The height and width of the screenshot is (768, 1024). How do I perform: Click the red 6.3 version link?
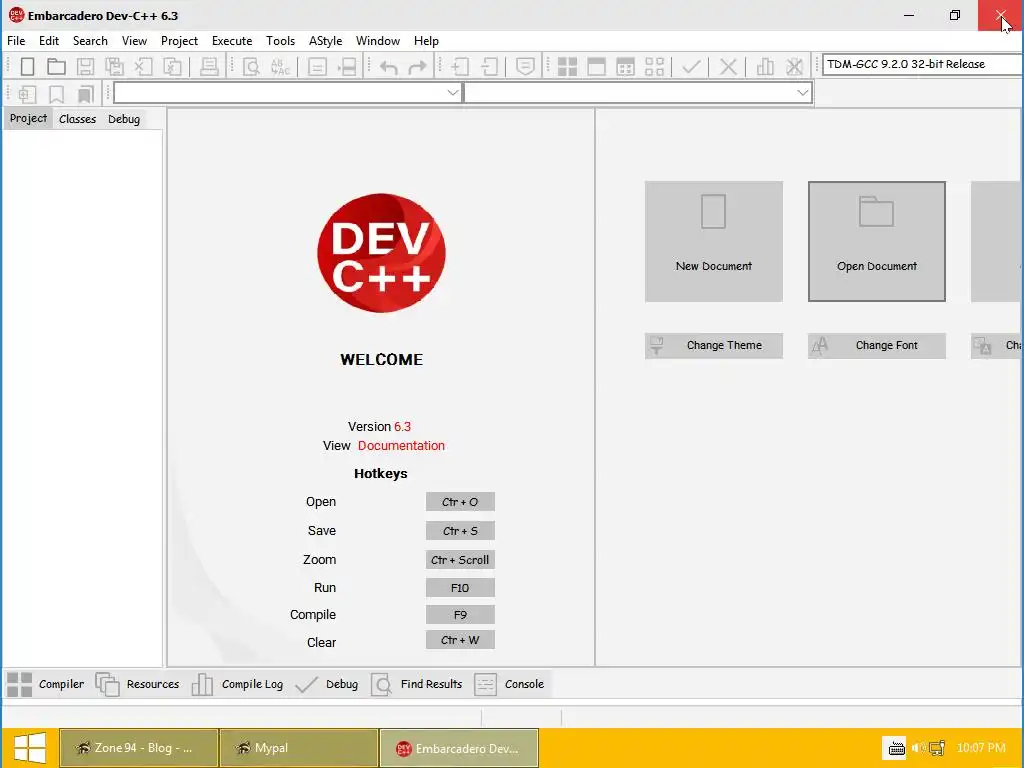[402, 426]
